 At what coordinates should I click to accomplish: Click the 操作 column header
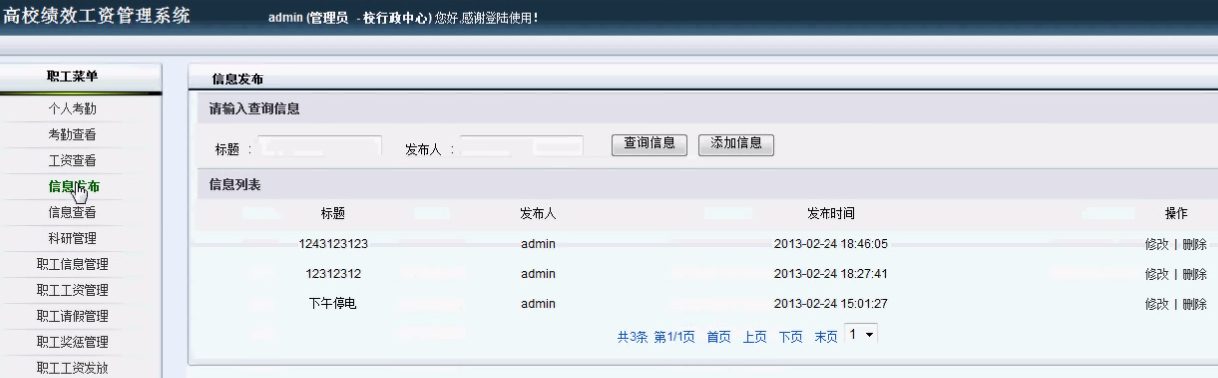point(1176,213)
